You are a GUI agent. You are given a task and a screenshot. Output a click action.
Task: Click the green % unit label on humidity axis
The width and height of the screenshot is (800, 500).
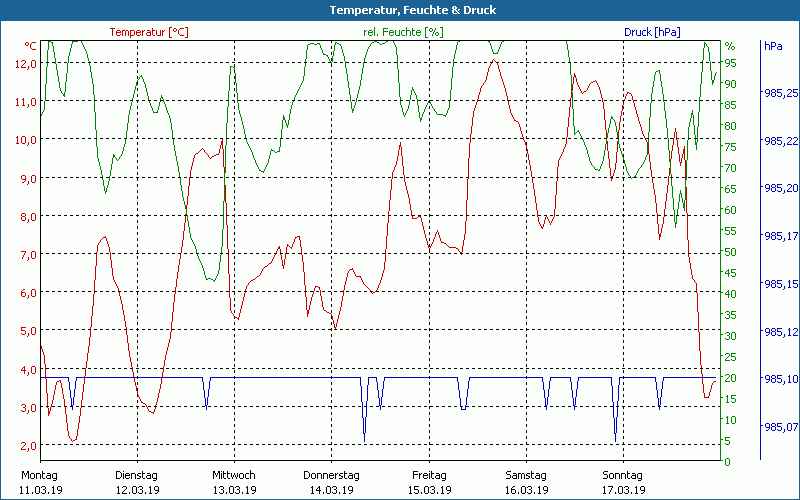point(729,46)
